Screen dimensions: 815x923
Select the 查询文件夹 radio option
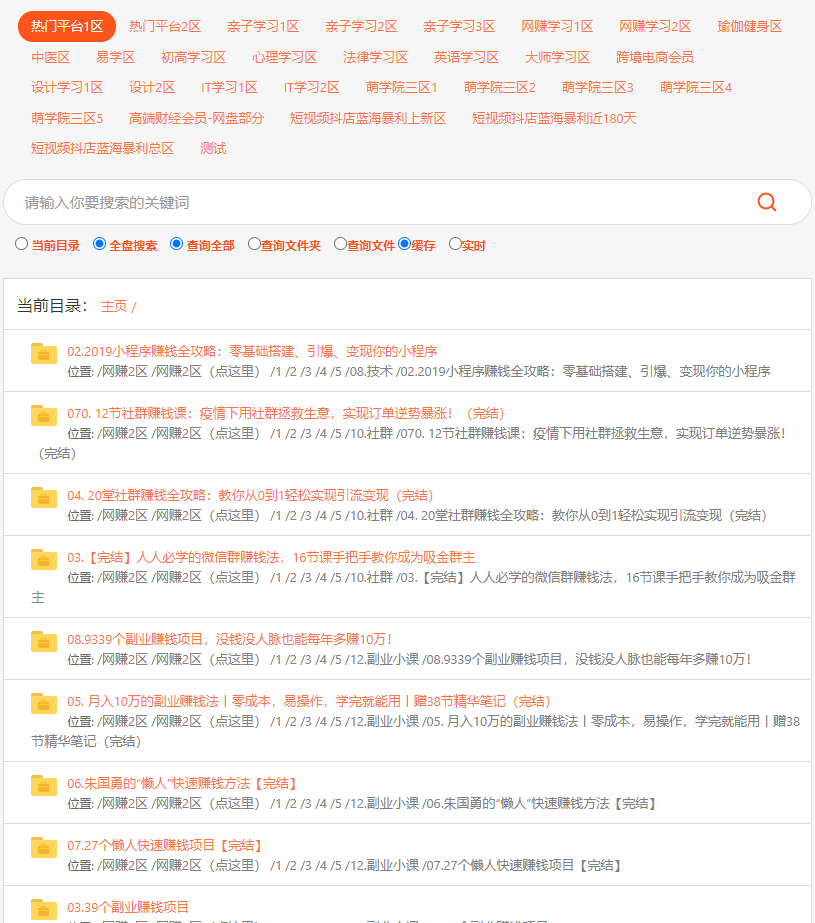coord(254,244)
